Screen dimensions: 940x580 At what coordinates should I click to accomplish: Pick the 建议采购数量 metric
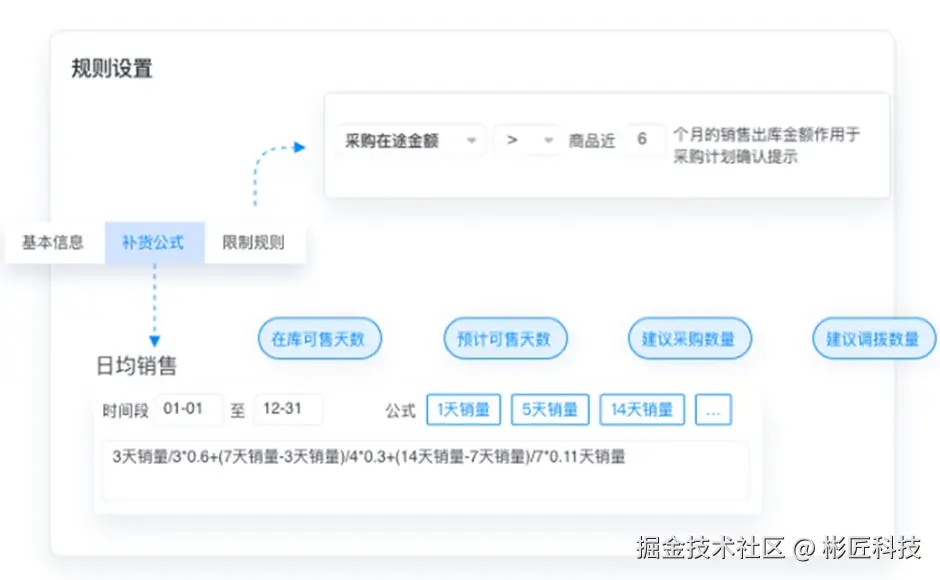[x=689, y=338]
